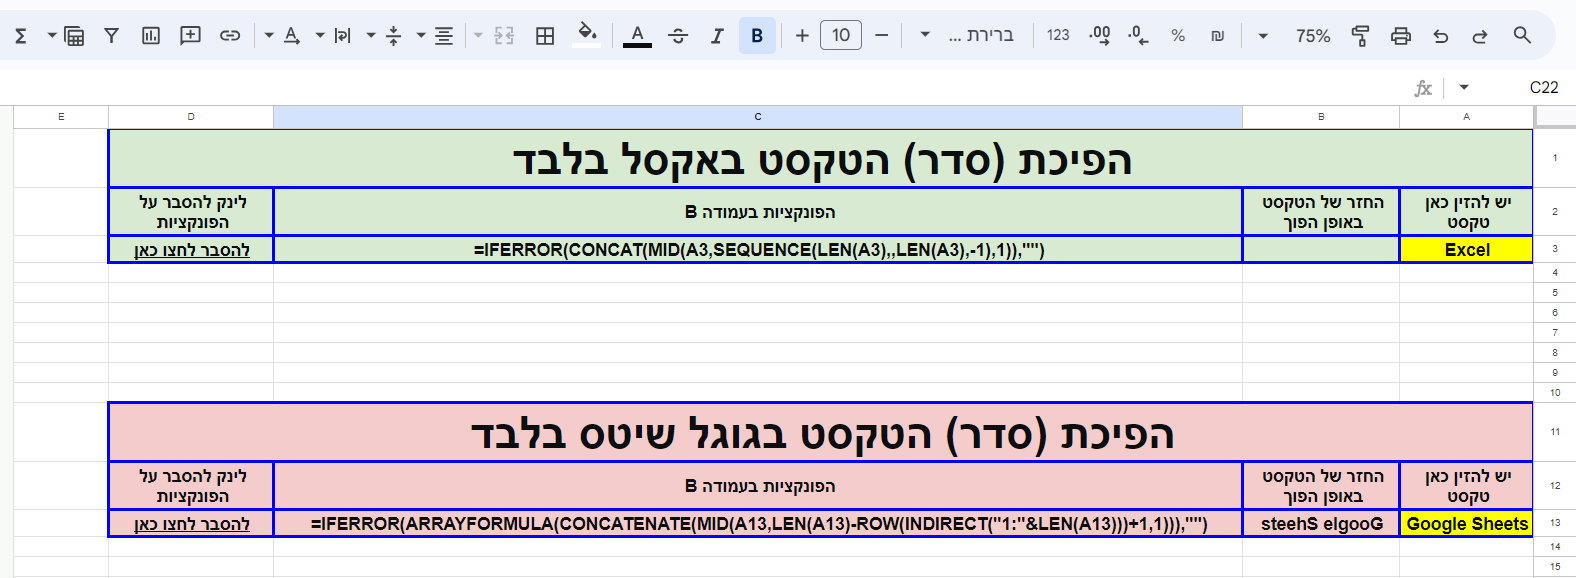Open the fill color bucket picker

(588, 36)
